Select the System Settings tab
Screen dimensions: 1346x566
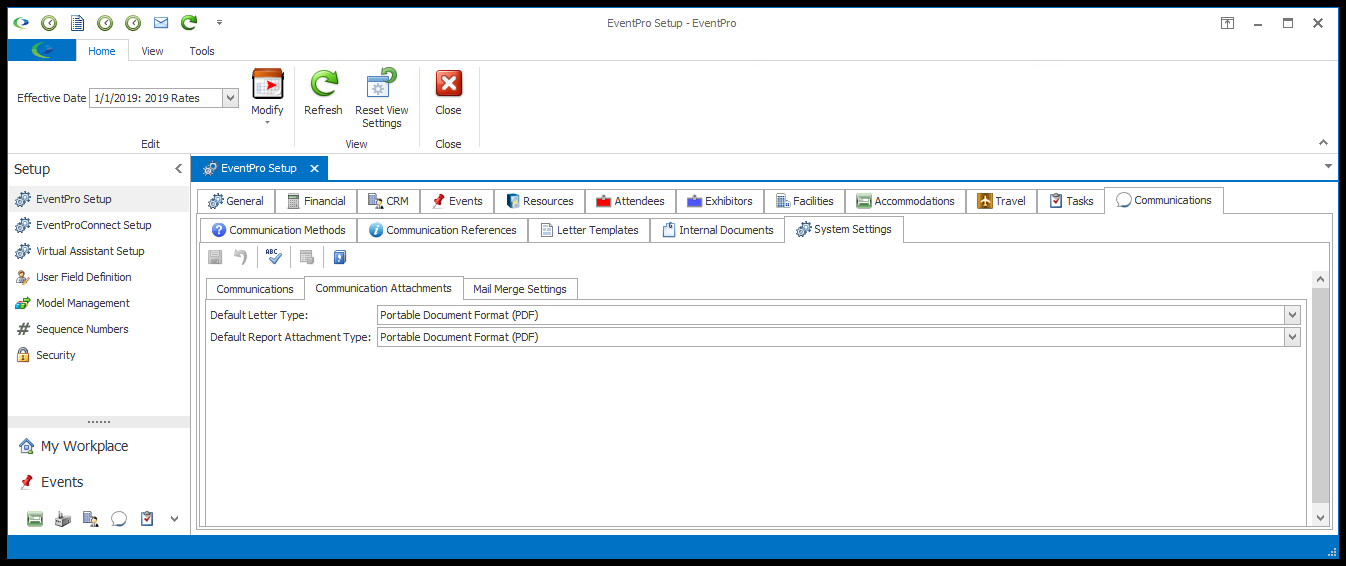pos(844,229)
